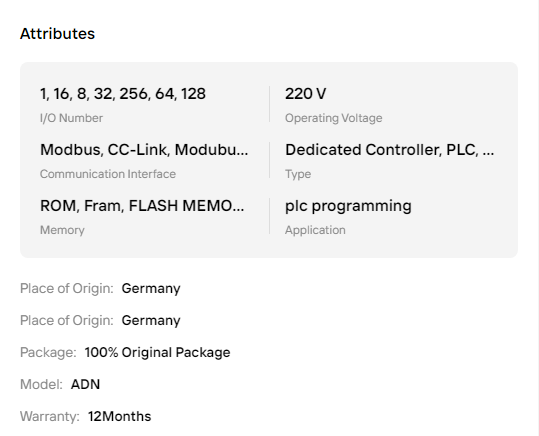Click the Memory attribute label
The image size is (539, 436).
coord(62,230)
